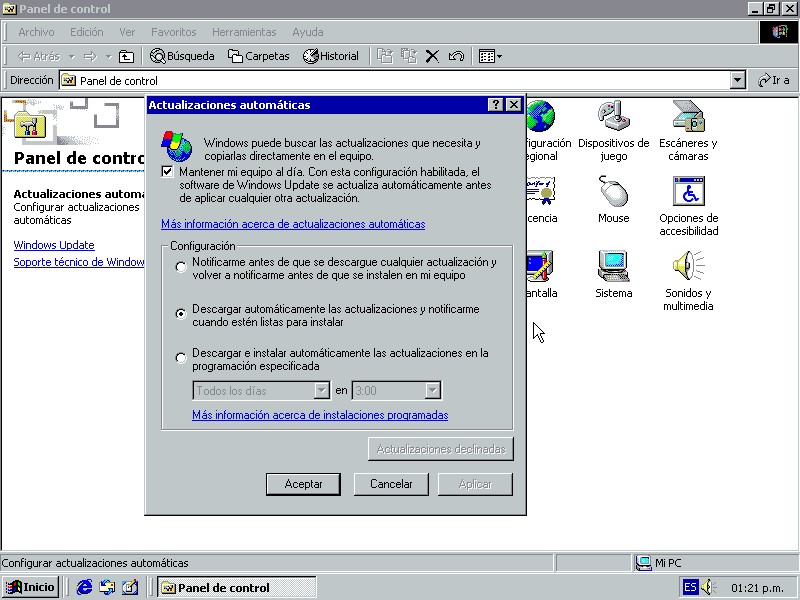Open Opciones de accesibilidad icon
The width and height of the screenshot is (800, 600).
[688, 206]
